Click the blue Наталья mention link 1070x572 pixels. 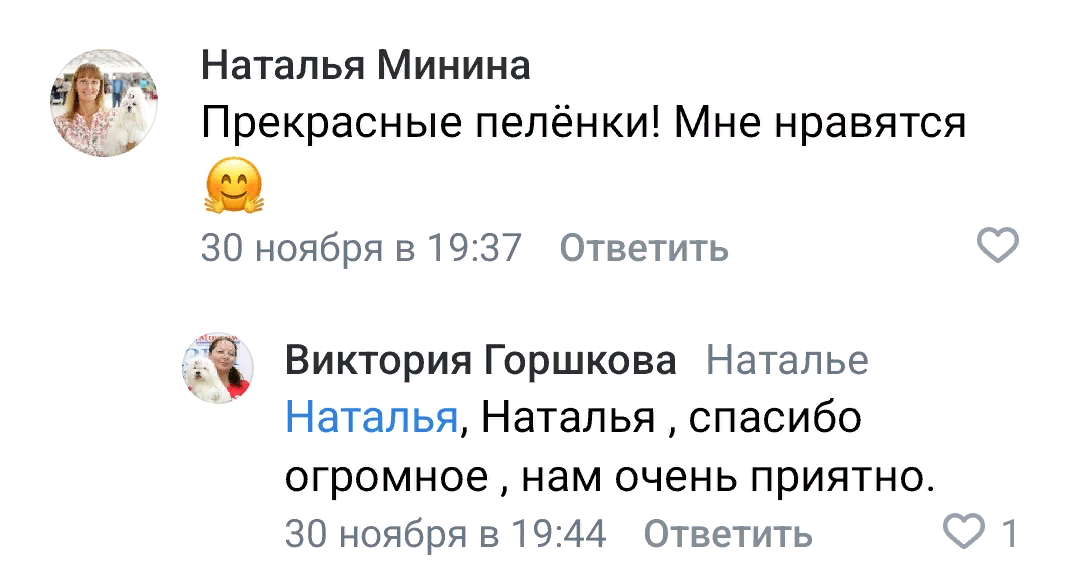click(371, 417)
